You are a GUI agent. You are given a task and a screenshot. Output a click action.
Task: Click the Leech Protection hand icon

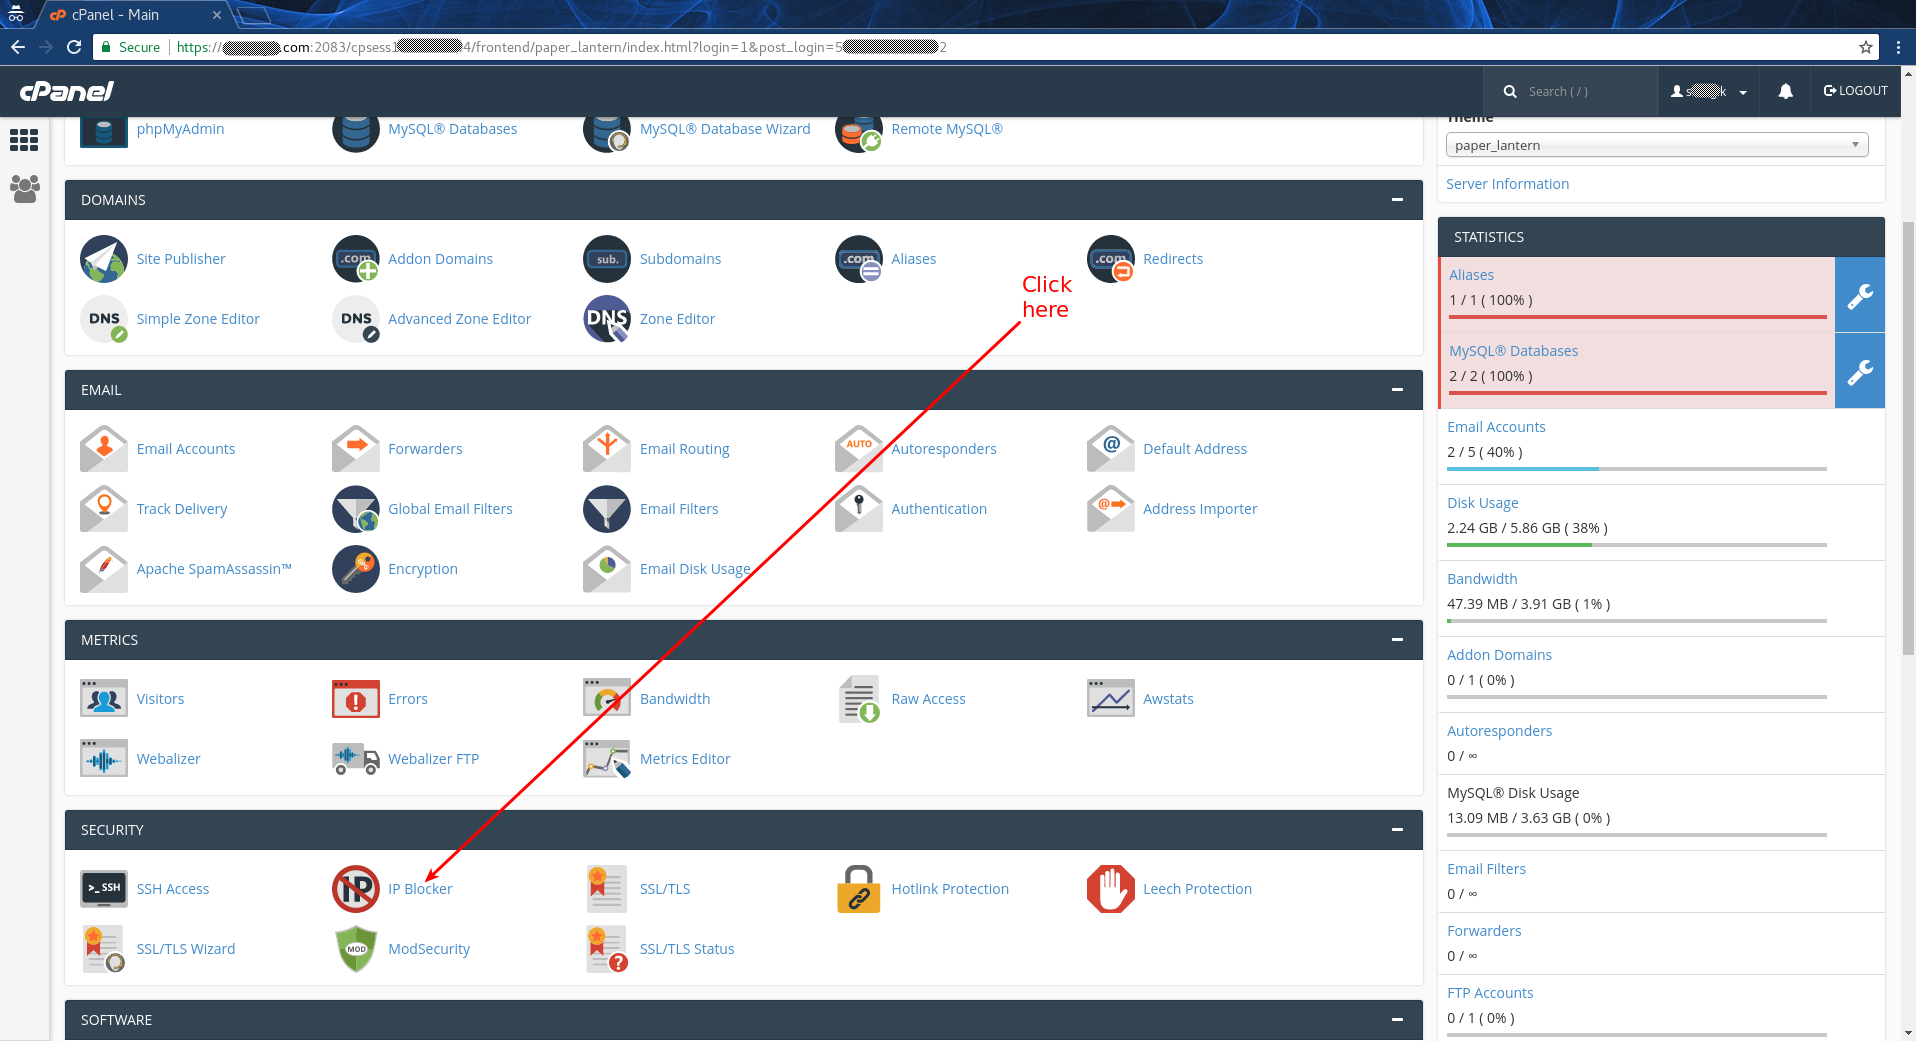click(x=1111, y=889)
